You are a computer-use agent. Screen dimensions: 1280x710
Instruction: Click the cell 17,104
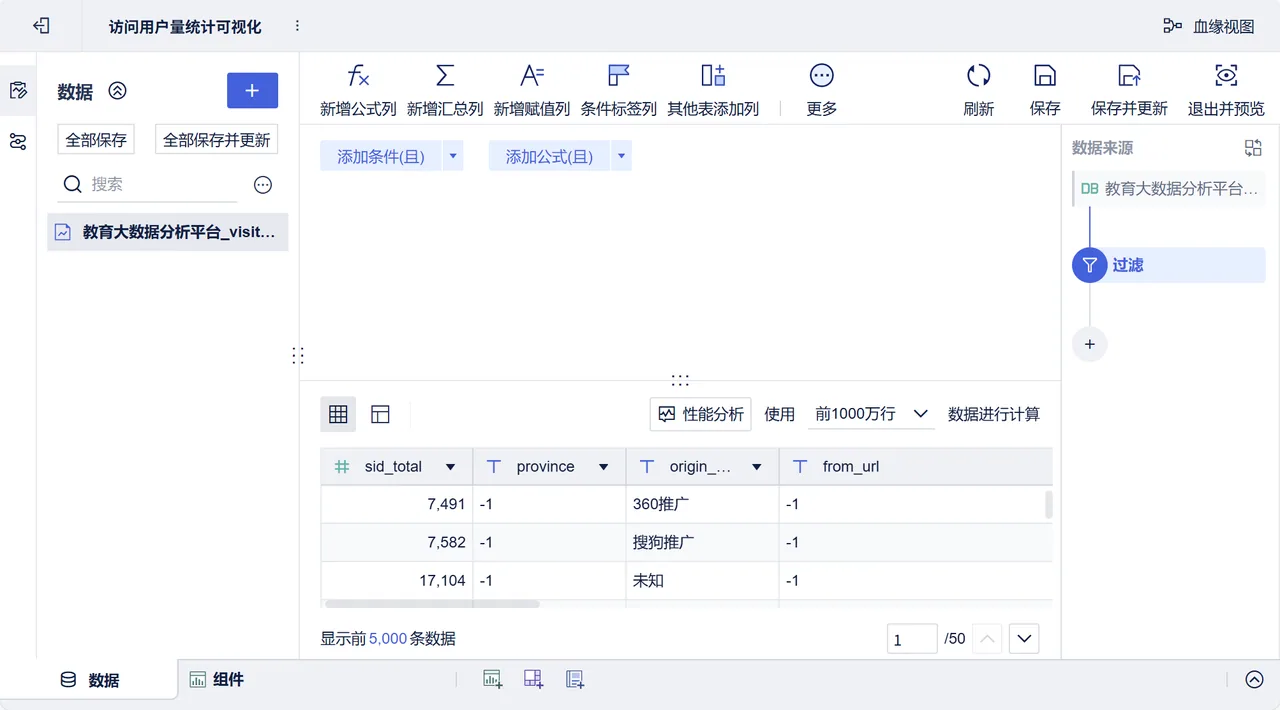click(x=397, y=580)
